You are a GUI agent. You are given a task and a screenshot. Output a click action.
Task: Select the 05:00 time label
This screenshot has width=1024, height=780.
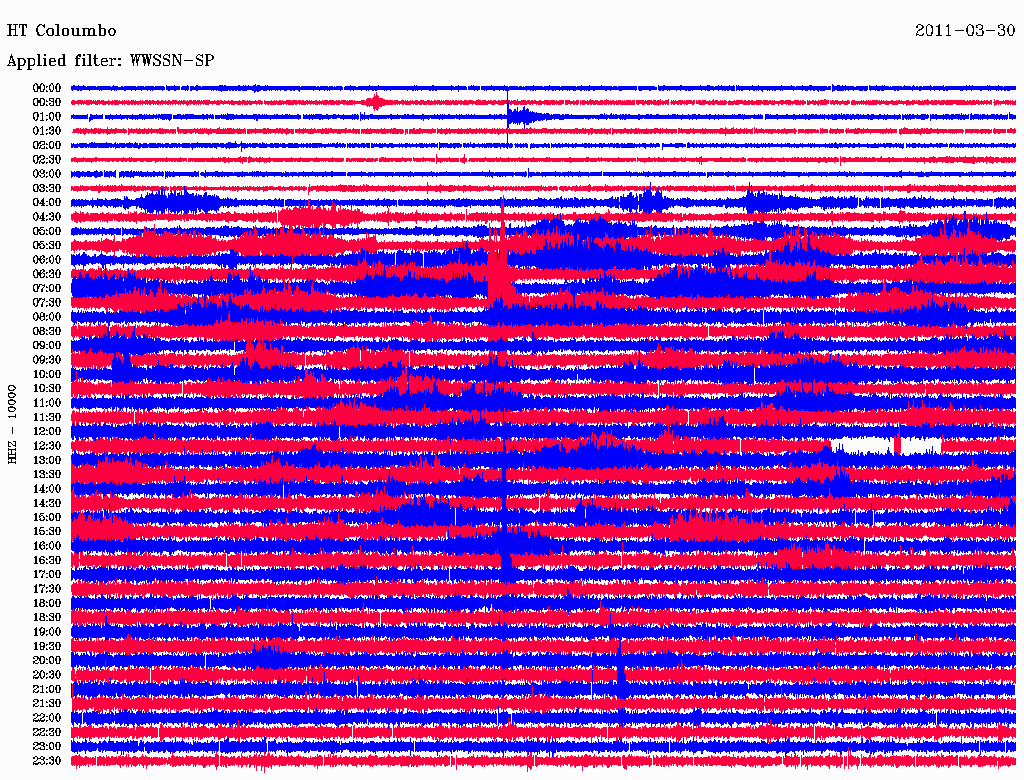46,231
